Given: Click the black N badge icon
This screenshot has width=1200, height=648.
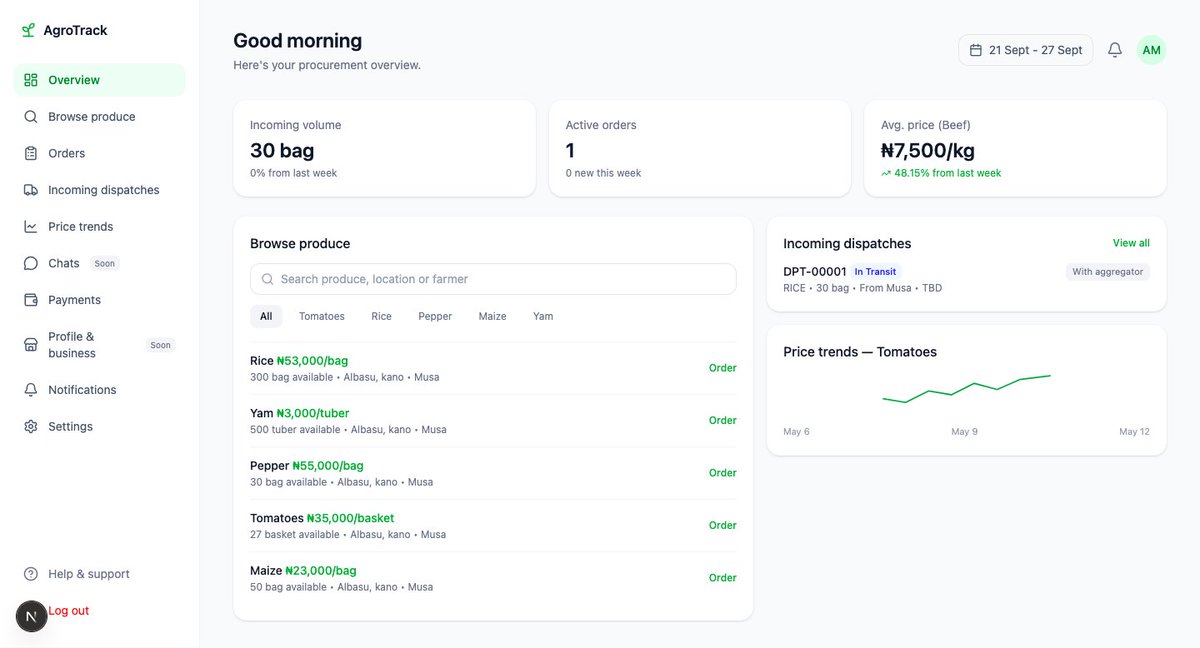Looking at the screenshot, I should [x=31, y=616].
